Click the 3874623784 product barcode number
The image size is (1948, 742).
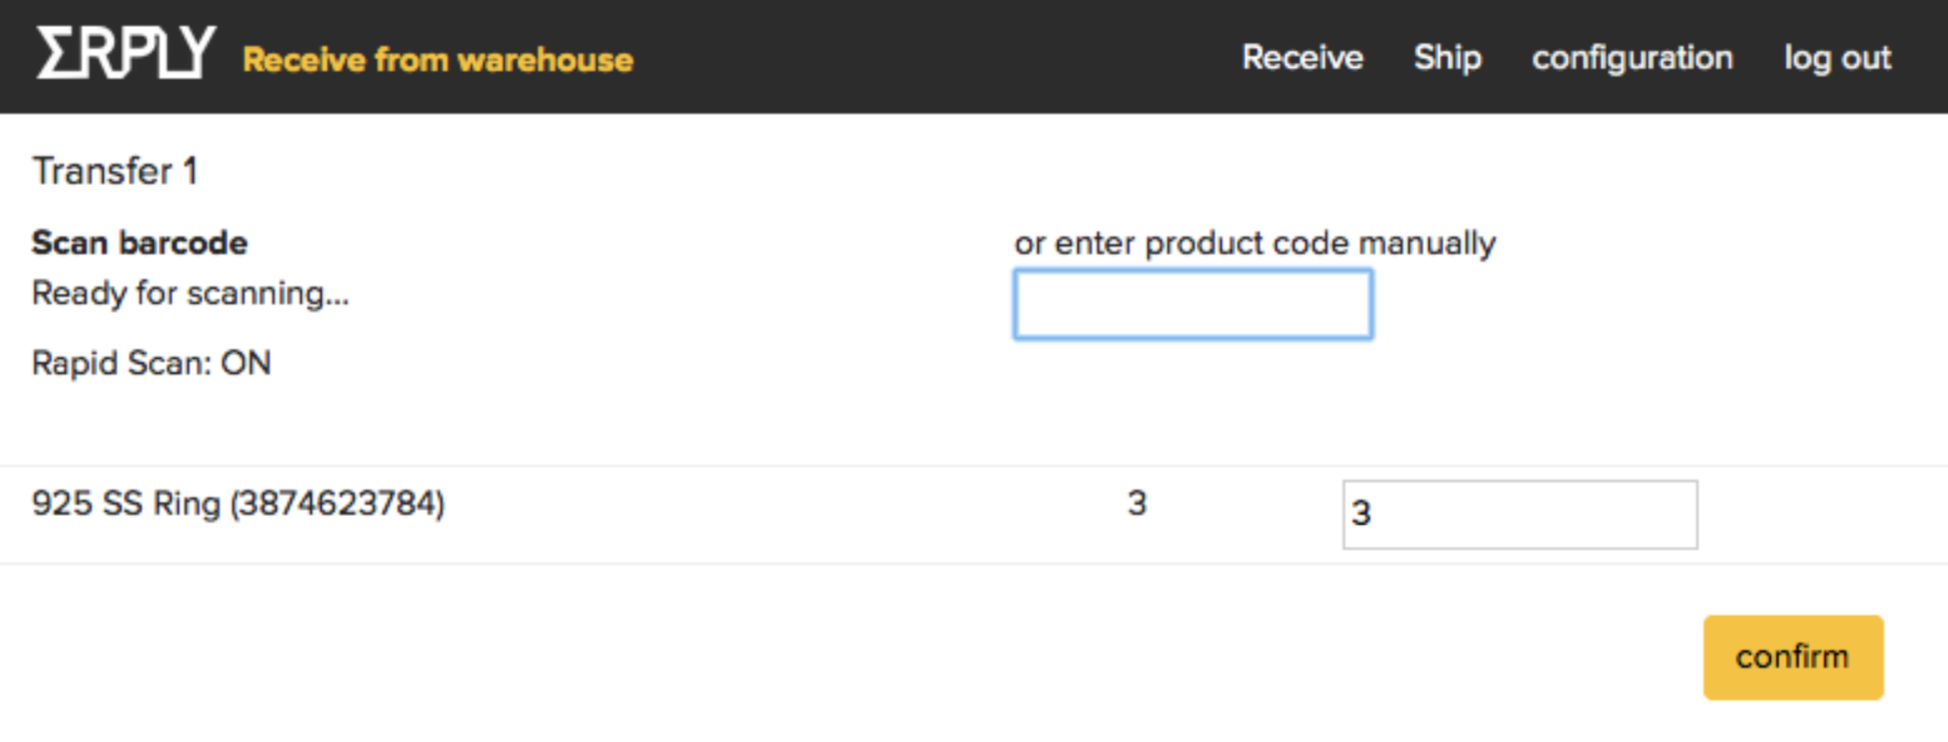(337, 503)
